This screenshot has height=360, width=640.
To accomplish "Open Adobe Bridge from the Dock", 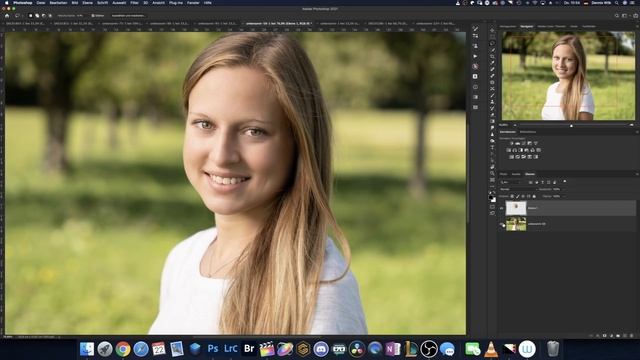I will point(249,349).
